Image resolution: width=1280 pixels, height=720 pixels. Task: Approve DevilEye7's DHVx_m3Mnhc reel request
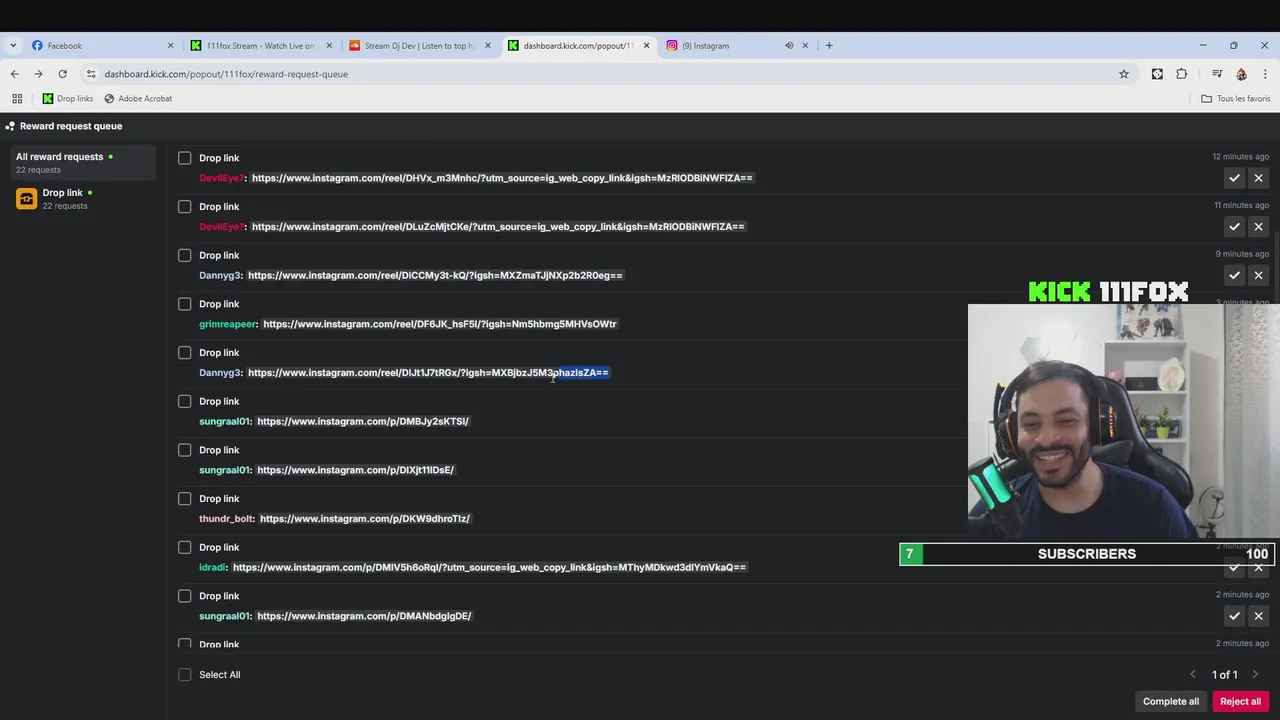pyautogui.click(x=1234, y=178)
